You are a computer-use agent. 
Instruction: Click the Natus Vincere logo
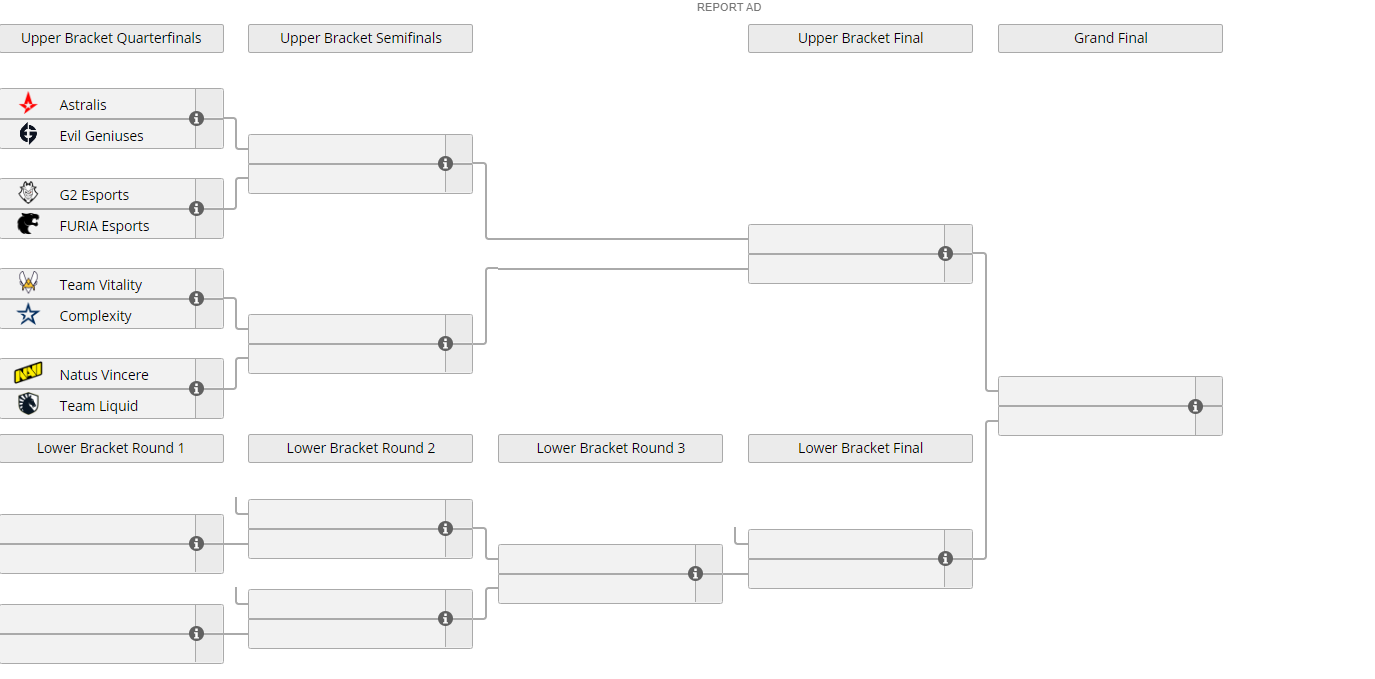(29, 374)
